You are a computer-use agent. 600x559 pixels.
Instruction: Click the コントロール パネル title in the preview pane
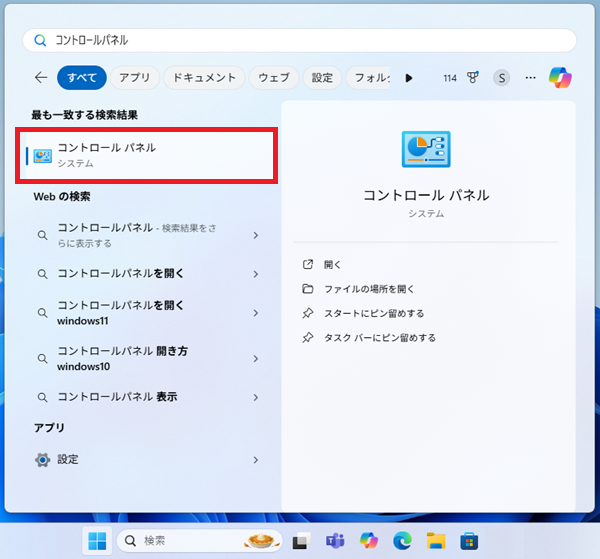(426, 195)
